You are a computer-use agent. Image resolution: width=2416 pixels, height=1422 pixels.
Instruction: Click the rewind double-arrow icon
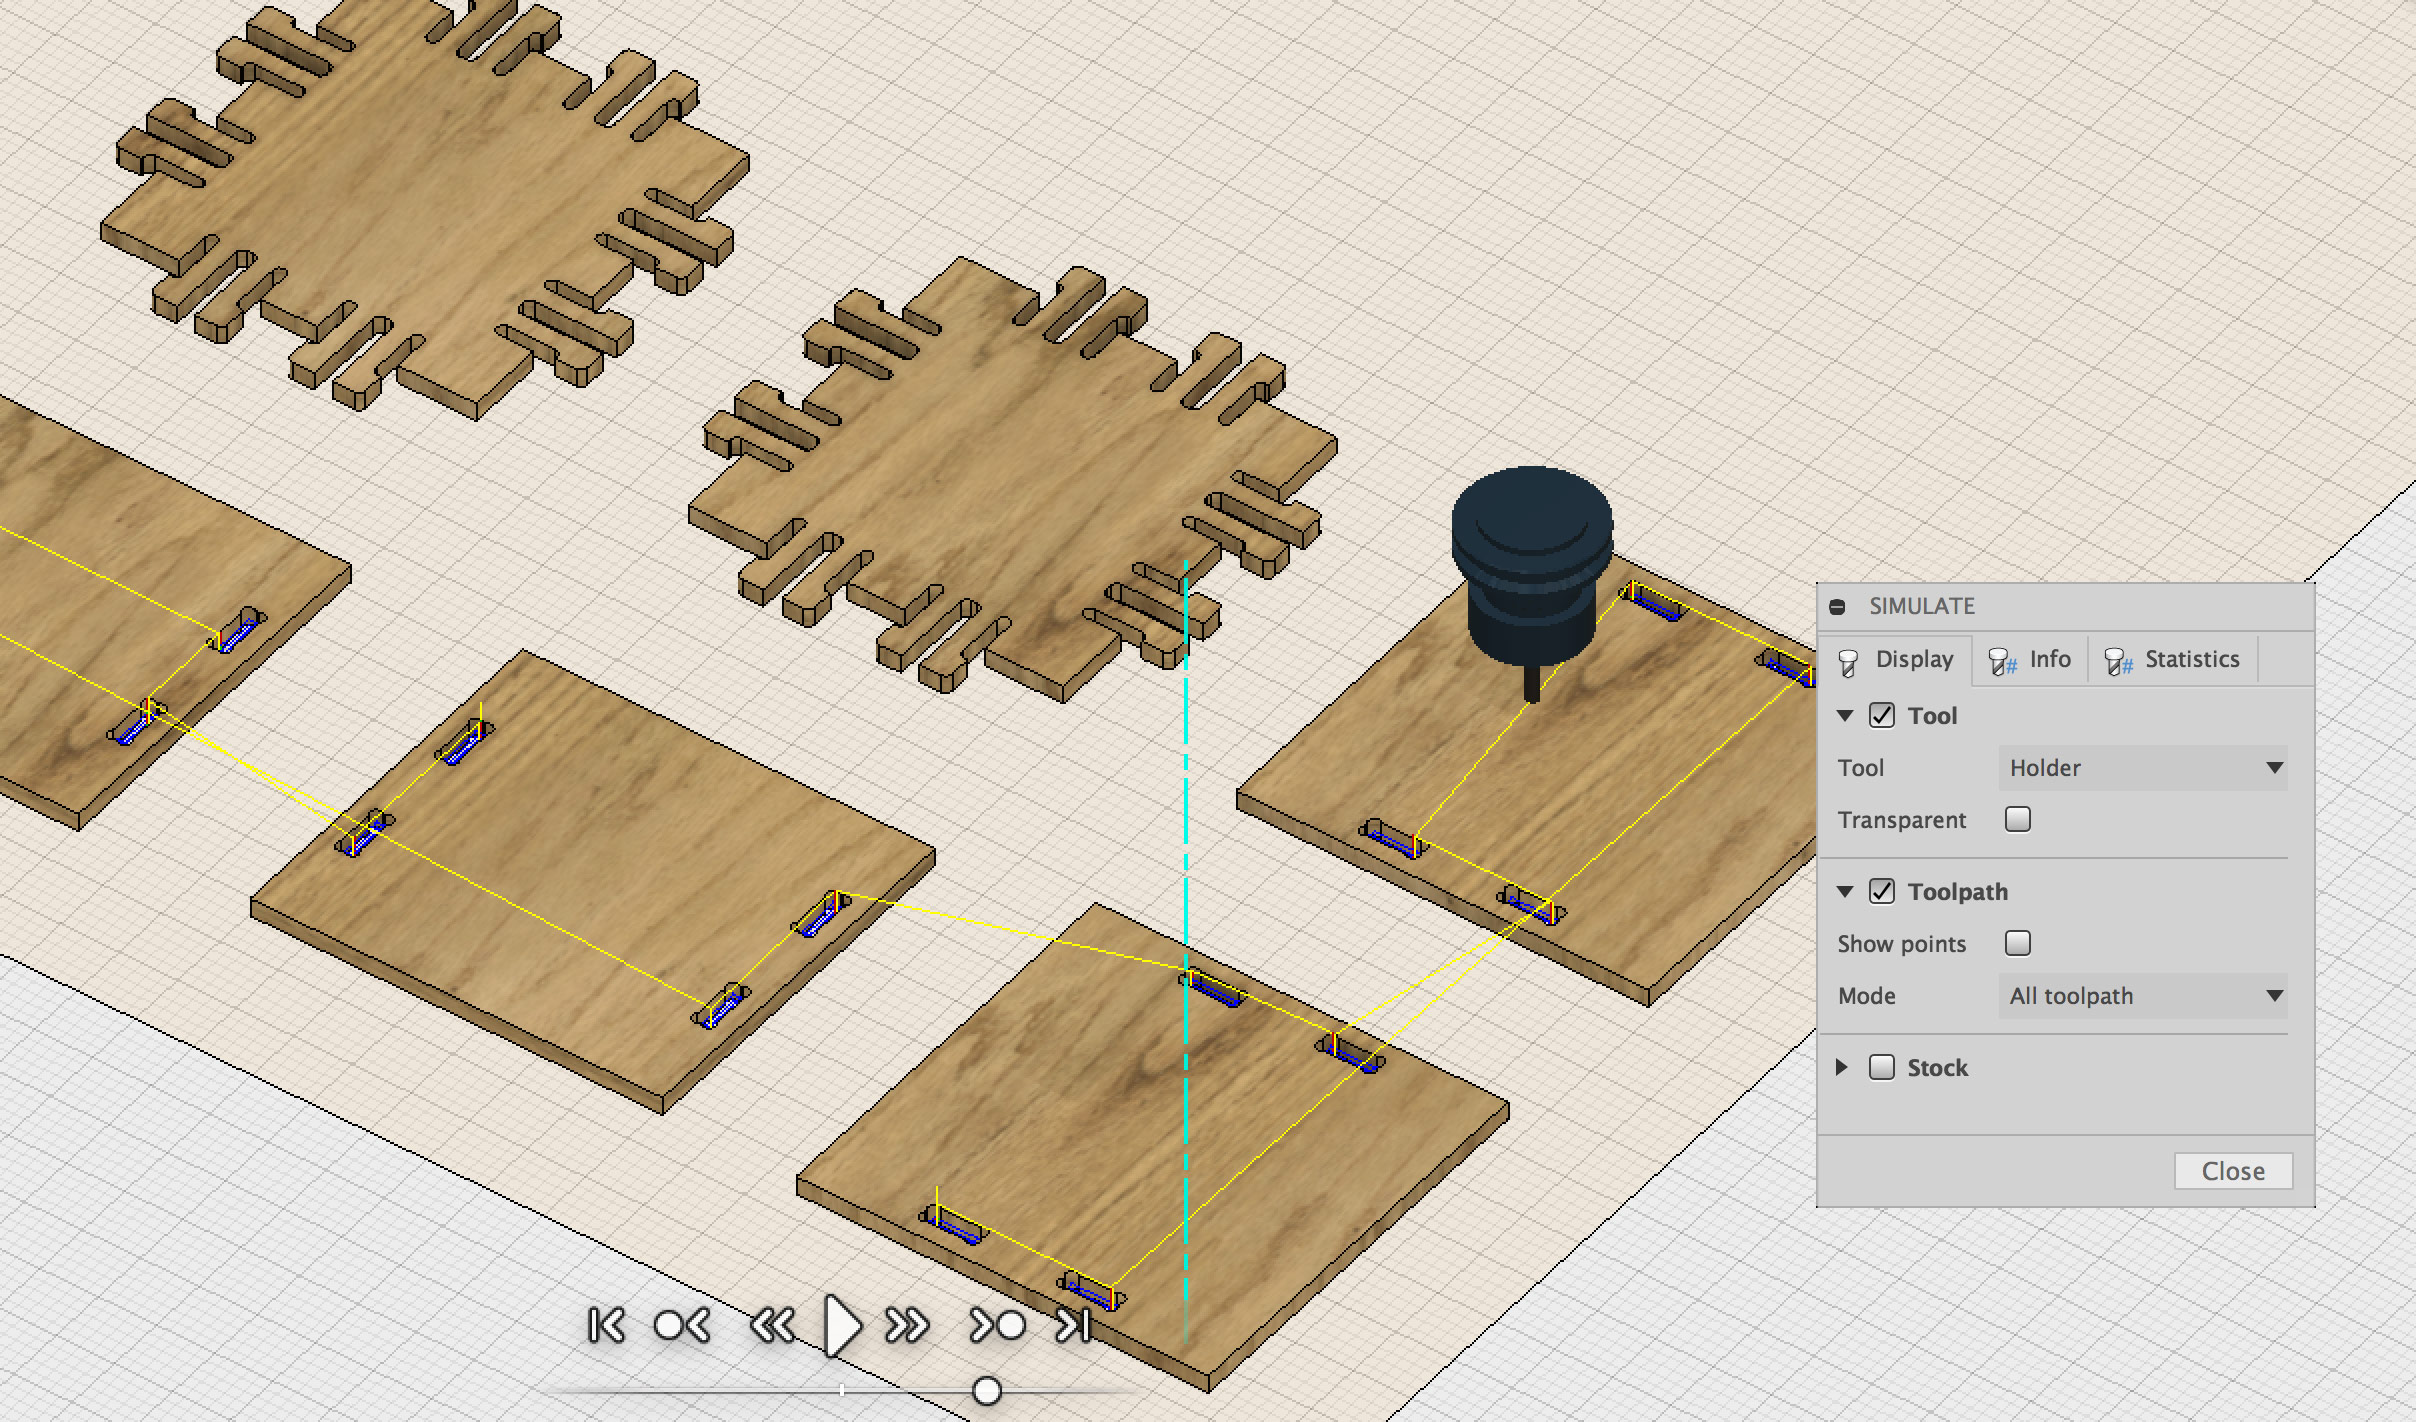[772, 1325]
